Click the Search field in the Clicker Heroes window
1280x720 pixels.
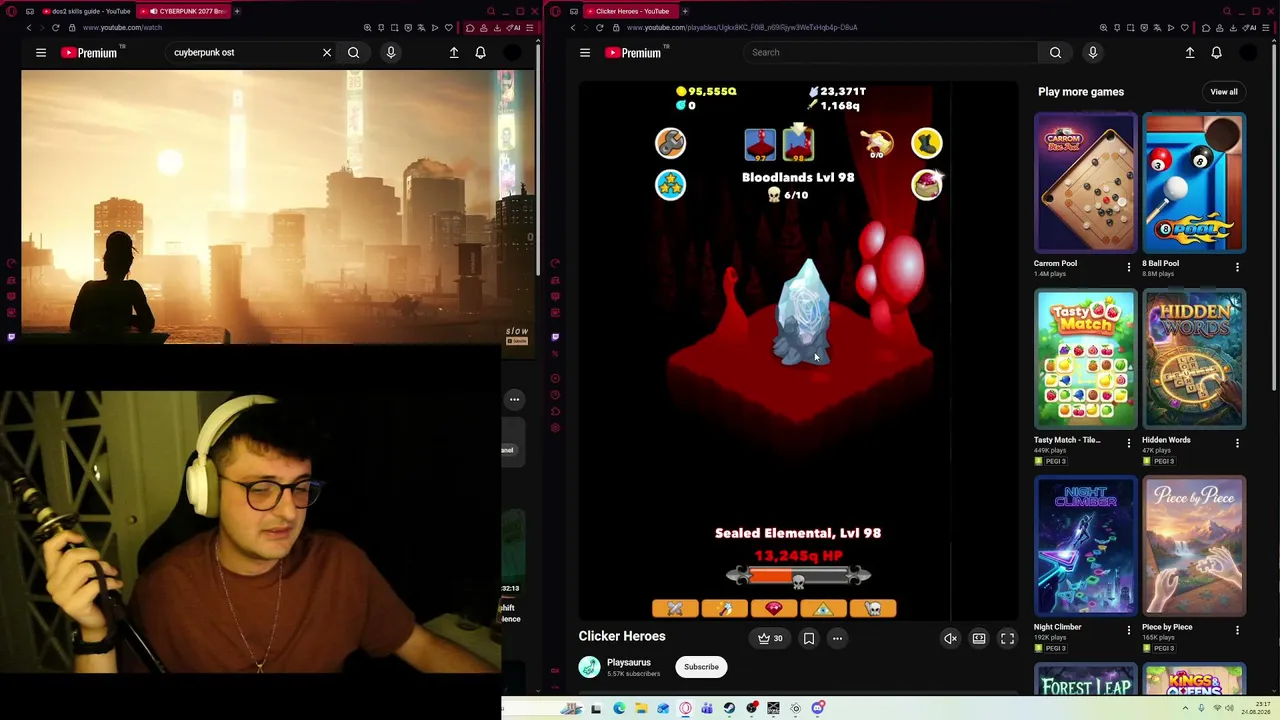890,52
